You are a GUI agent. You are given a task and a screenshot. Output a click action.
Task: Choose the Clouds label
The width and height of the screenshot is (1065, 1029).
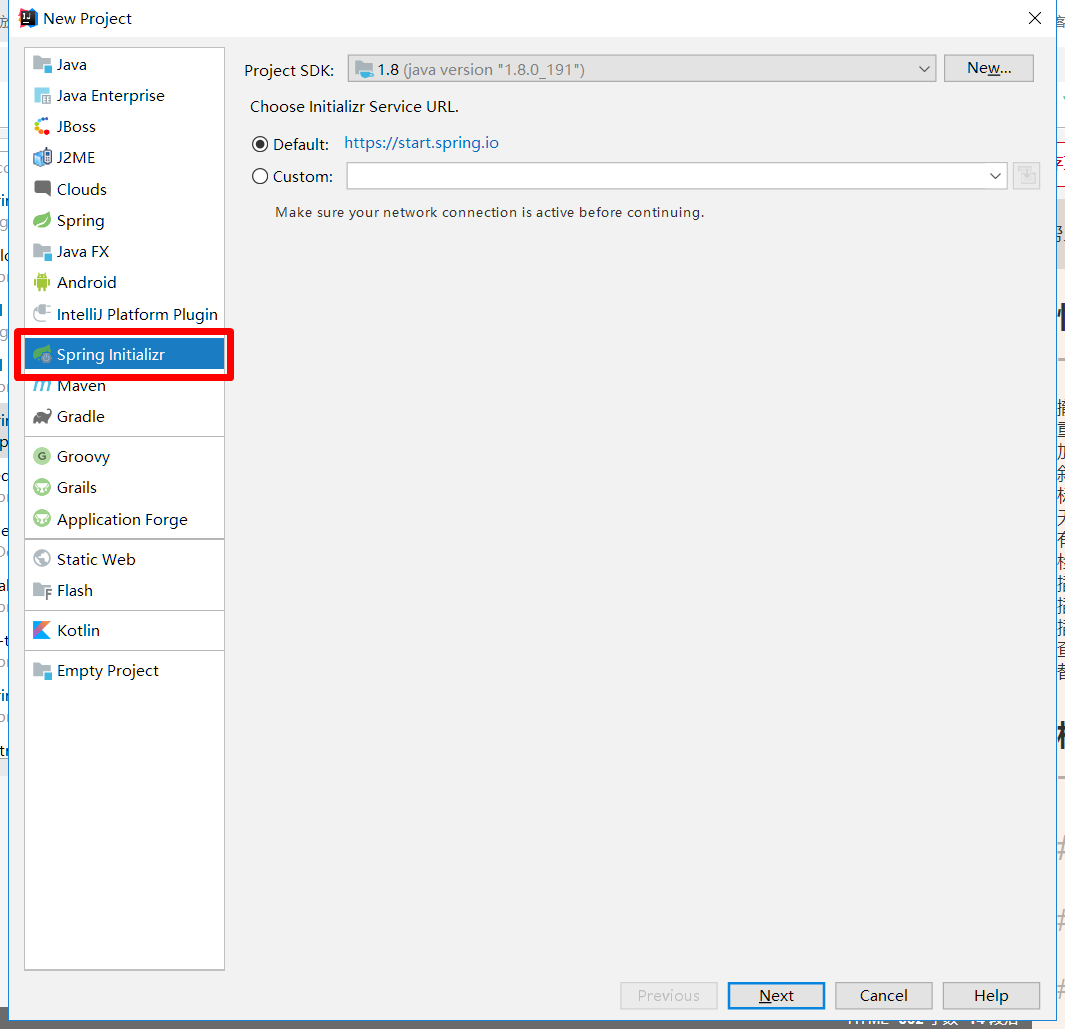[82, 189]
